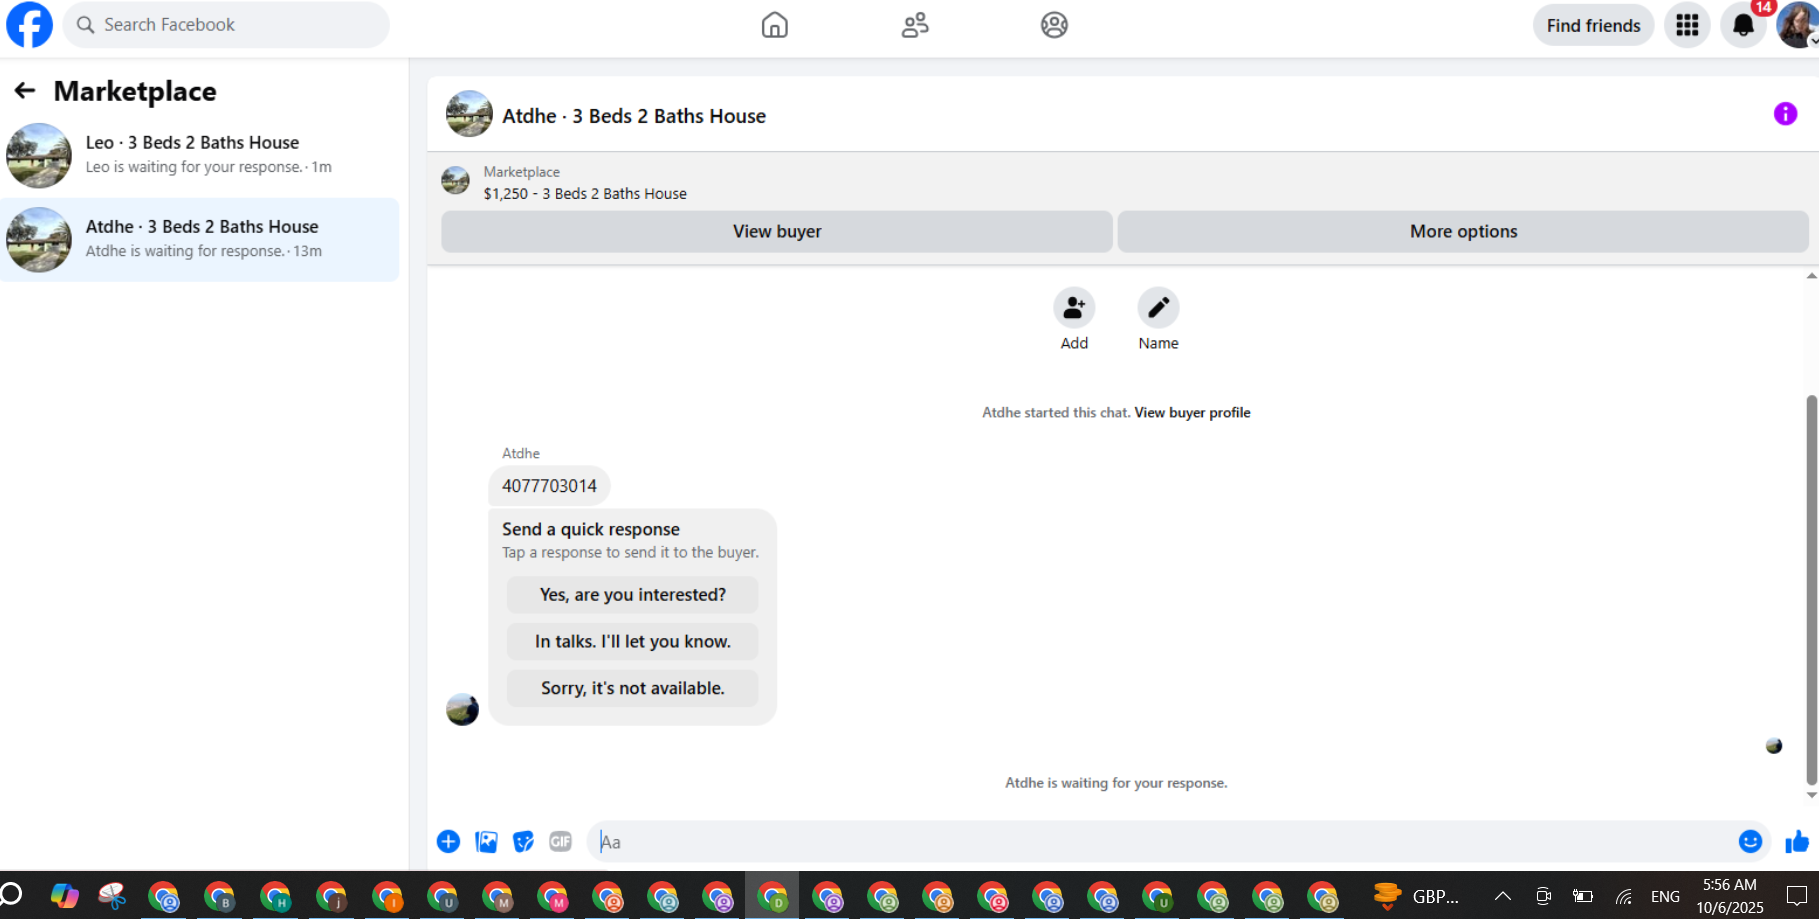The image size is (1819, 919).
Task: Open Windows notification center icon
Action: point(1796,896)
